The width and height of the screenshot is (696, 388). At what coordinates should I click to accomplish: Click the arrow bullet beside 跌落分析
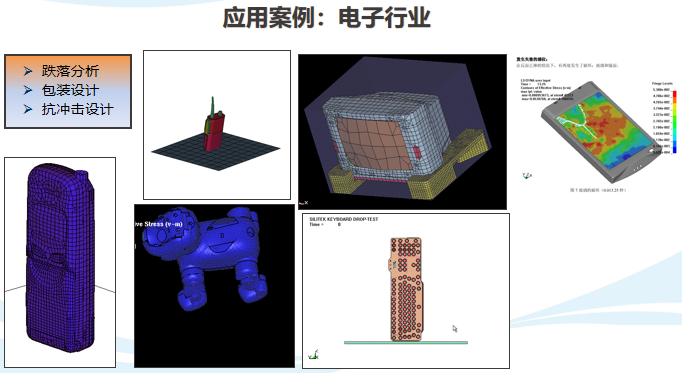[x=28, y=71]
